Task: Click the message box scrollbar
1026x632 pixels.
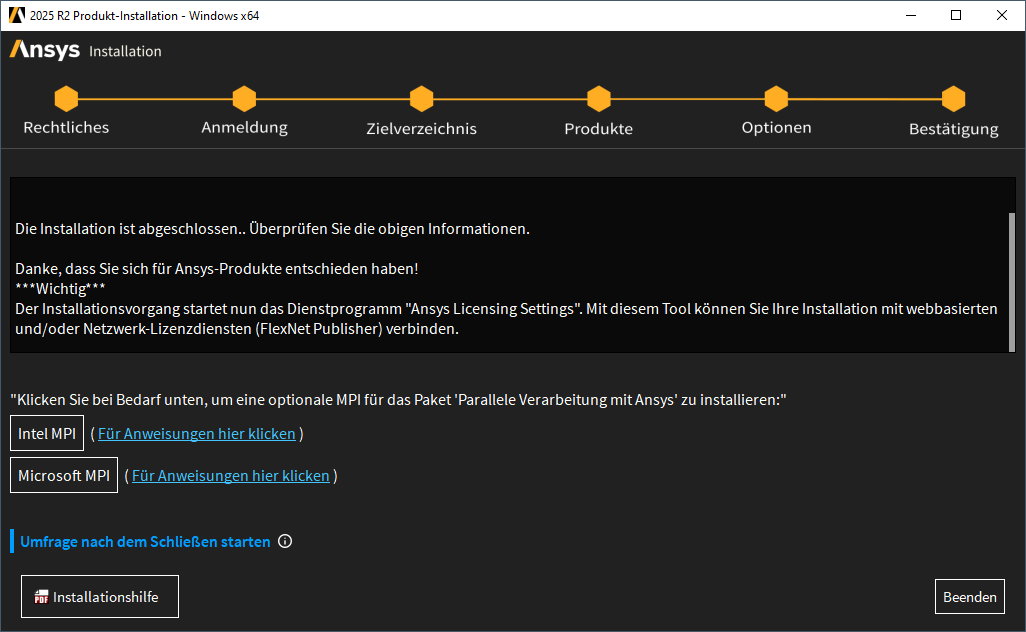Action: pos(1012,281)
